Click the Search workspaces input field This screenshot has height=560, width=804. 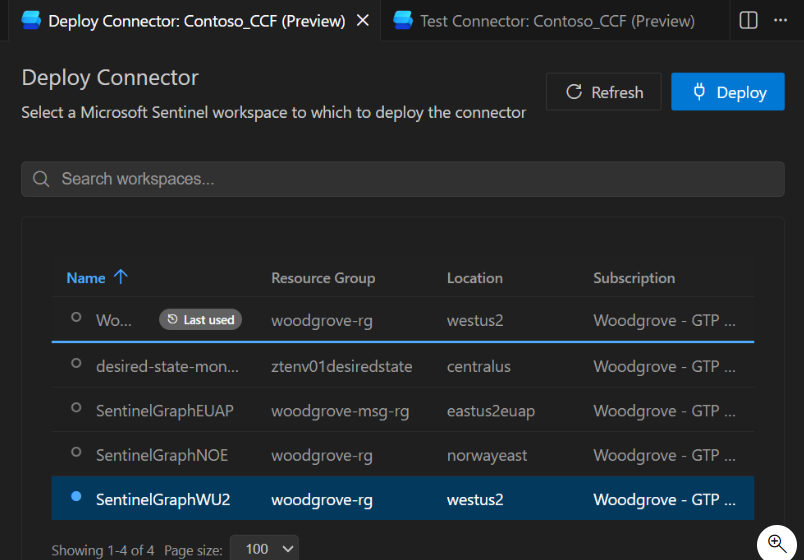400,179
